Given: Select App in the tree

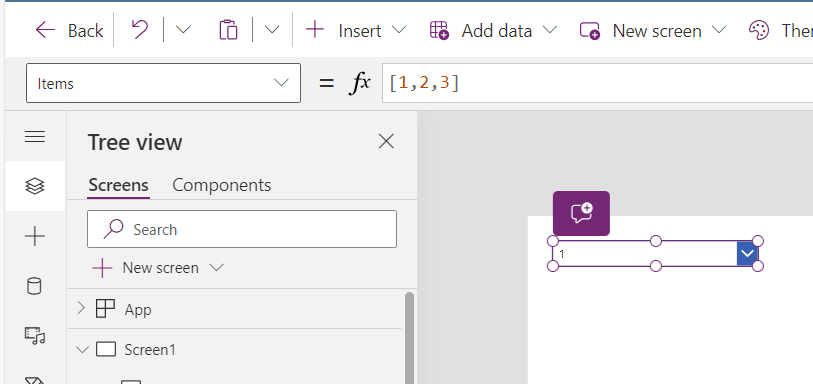Looking at the screenshot, I should [x=137, y=309].
